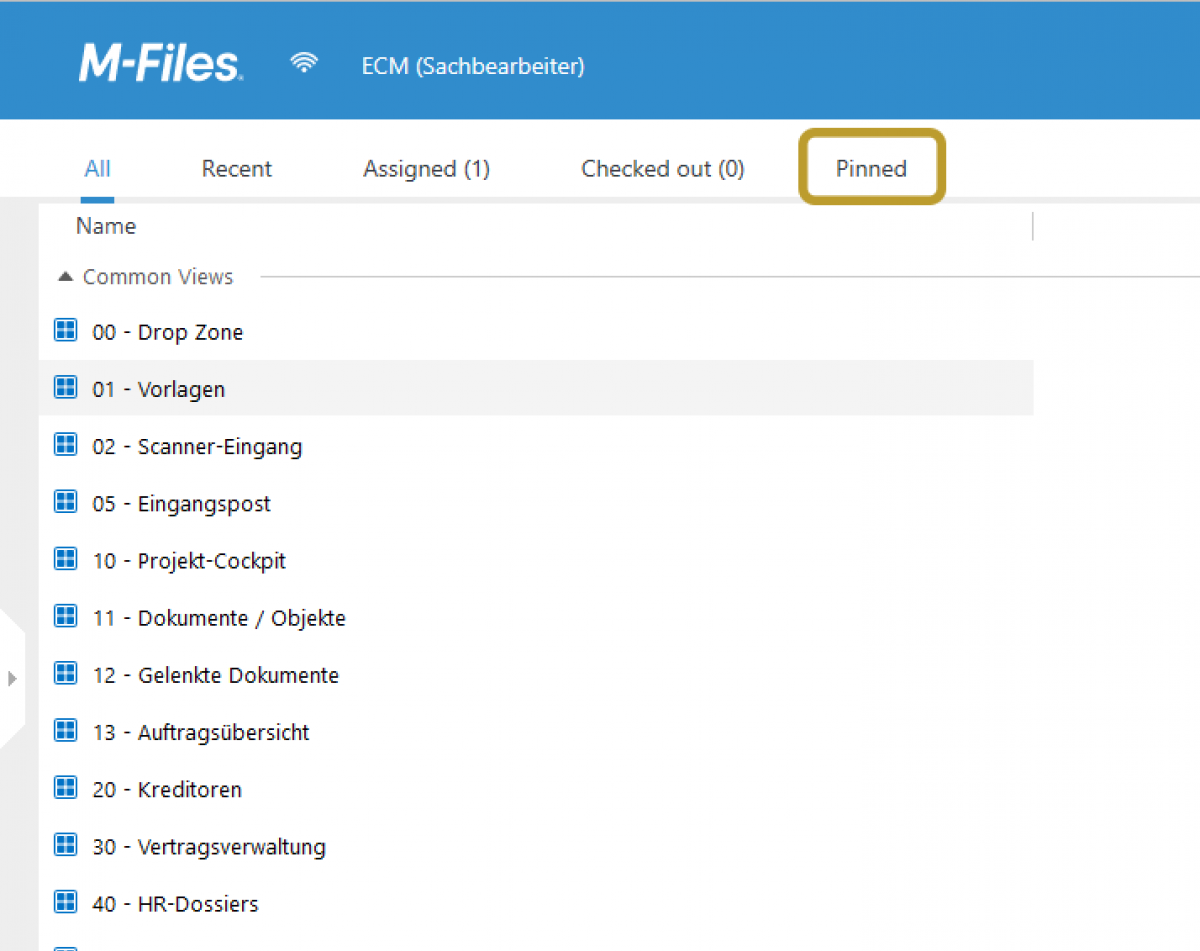Click the view icon beside 10 - Projekt-Cockpit

point(65,559)
